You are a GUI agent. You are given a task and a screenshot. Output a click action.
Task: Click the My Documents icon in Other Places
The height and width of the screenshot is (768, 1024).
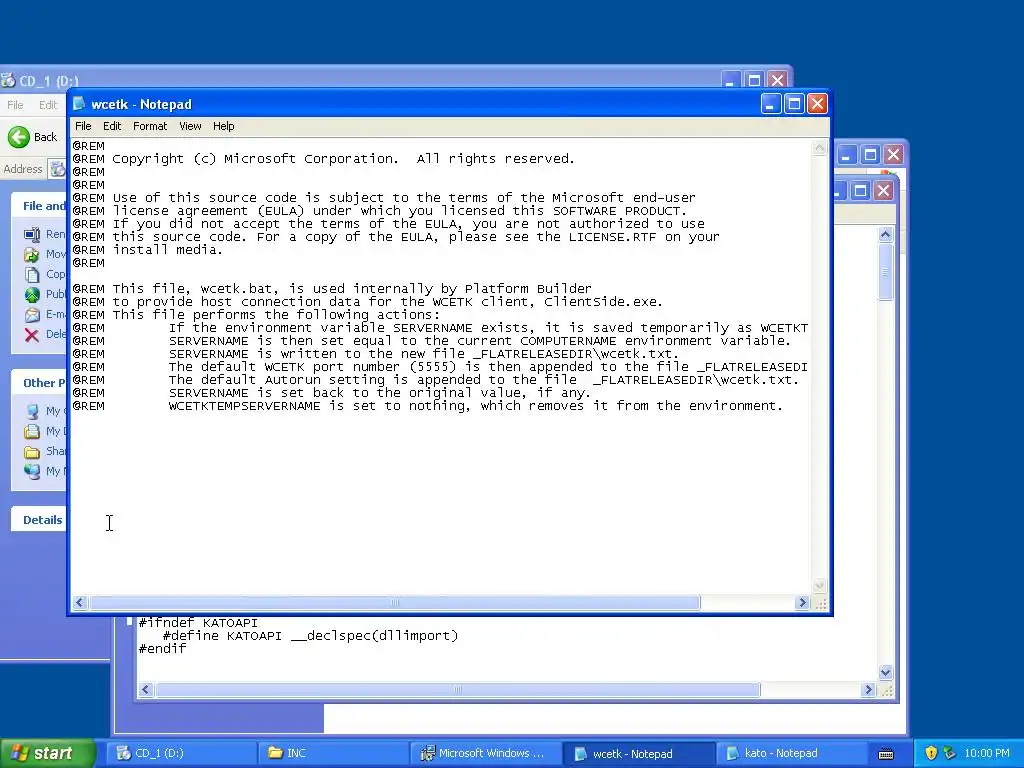click(x=32, y=431)
